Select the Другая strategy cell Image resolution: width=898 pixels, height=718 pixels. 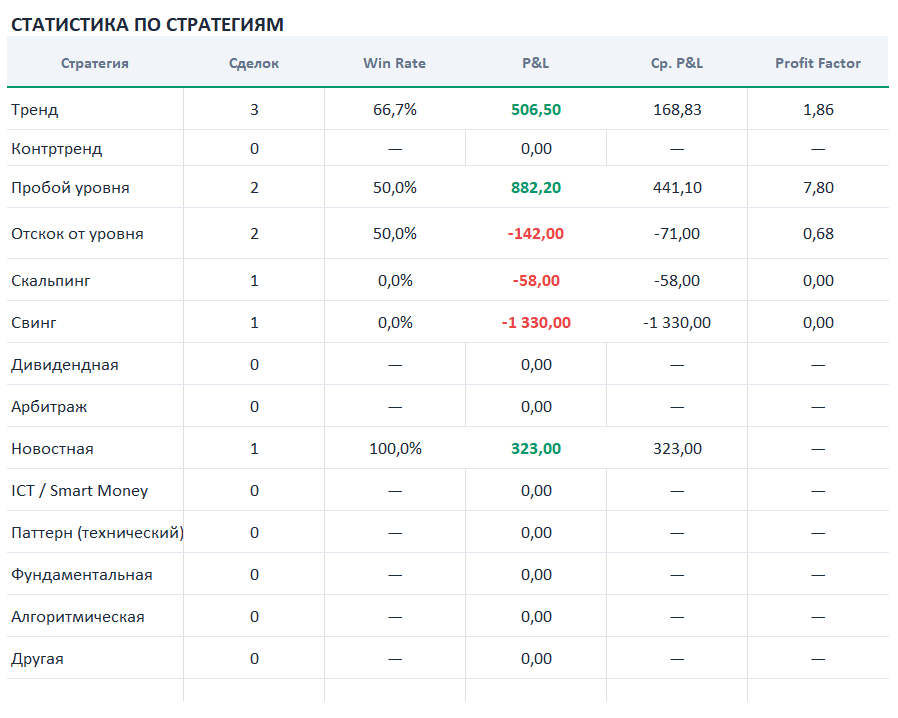(95, 658)
